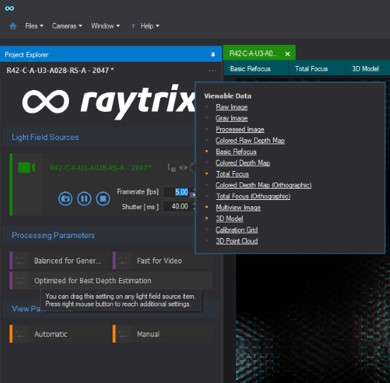Screen dimensions: 390x383
Task: Click the settings icon on Automatic preset
Action: click(x=20, y=334)
